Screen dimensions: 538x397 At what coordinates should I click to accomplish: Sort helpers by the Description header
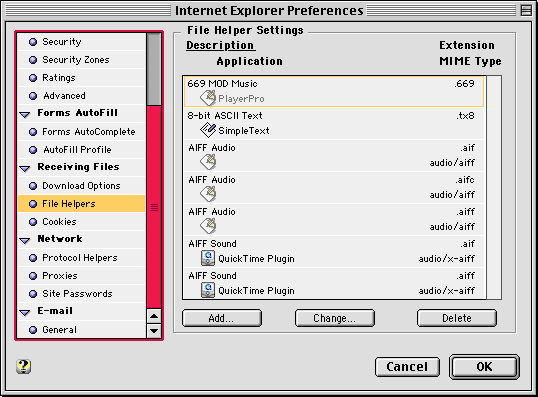tap(220, 45)
